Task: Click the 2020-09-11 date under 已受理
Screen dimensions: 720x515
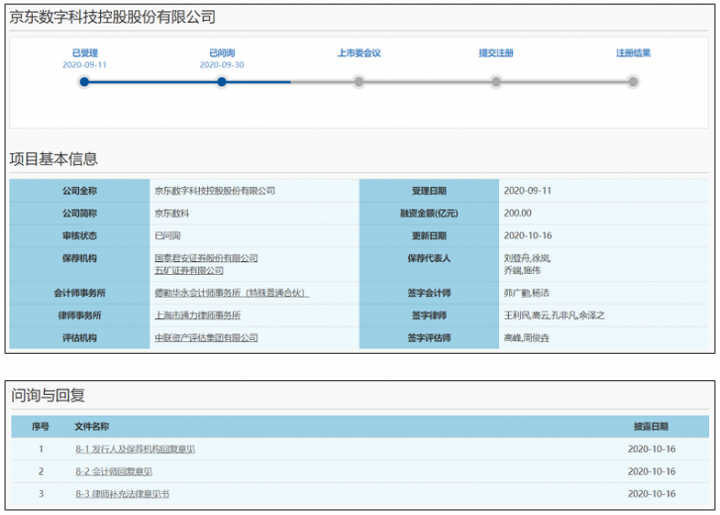Action: (x=84, y=65)
